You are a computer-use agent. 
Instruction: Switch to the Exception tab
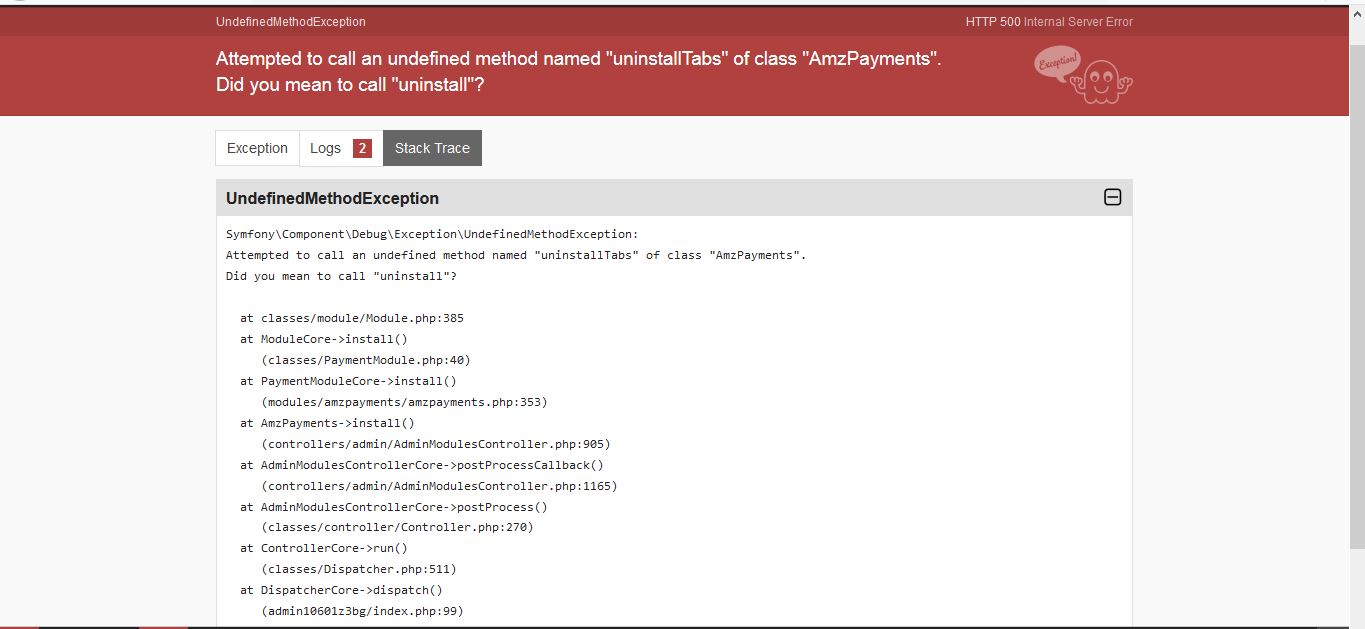256,147
